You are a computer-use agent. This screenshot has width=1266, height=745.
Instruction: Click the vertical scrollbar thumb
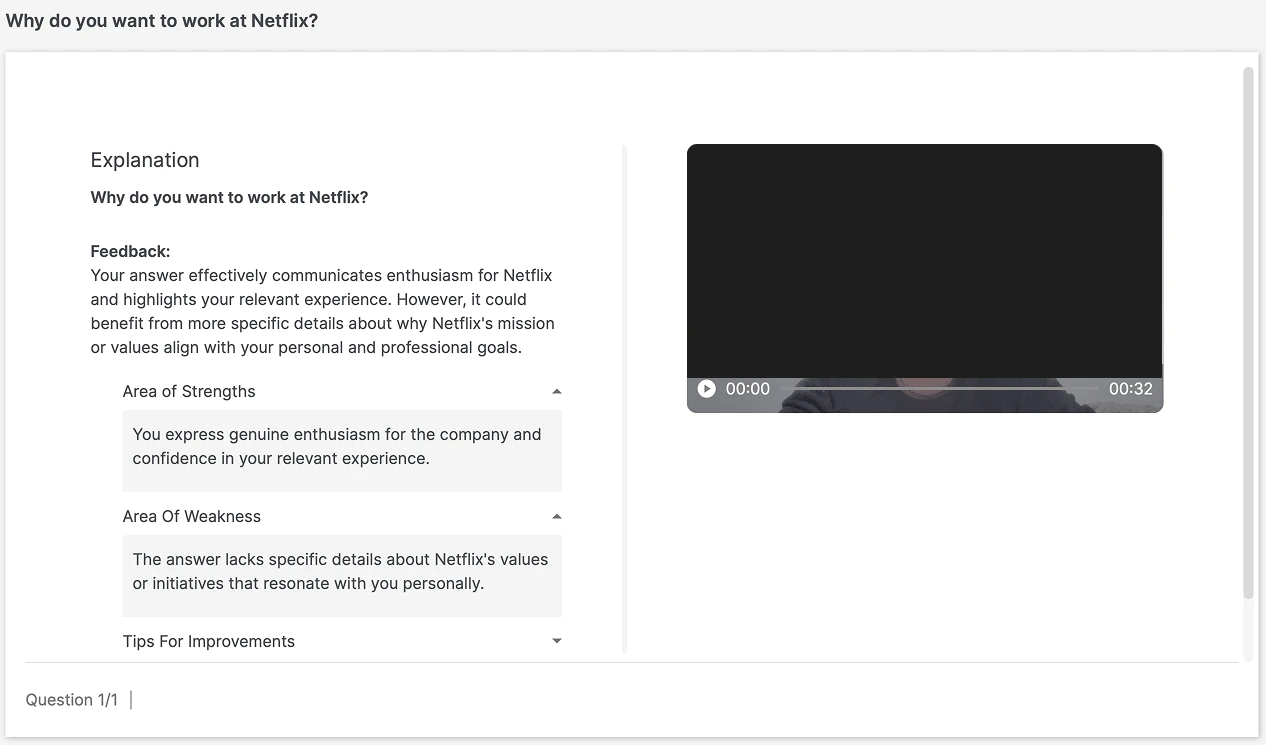[1248, 333]
